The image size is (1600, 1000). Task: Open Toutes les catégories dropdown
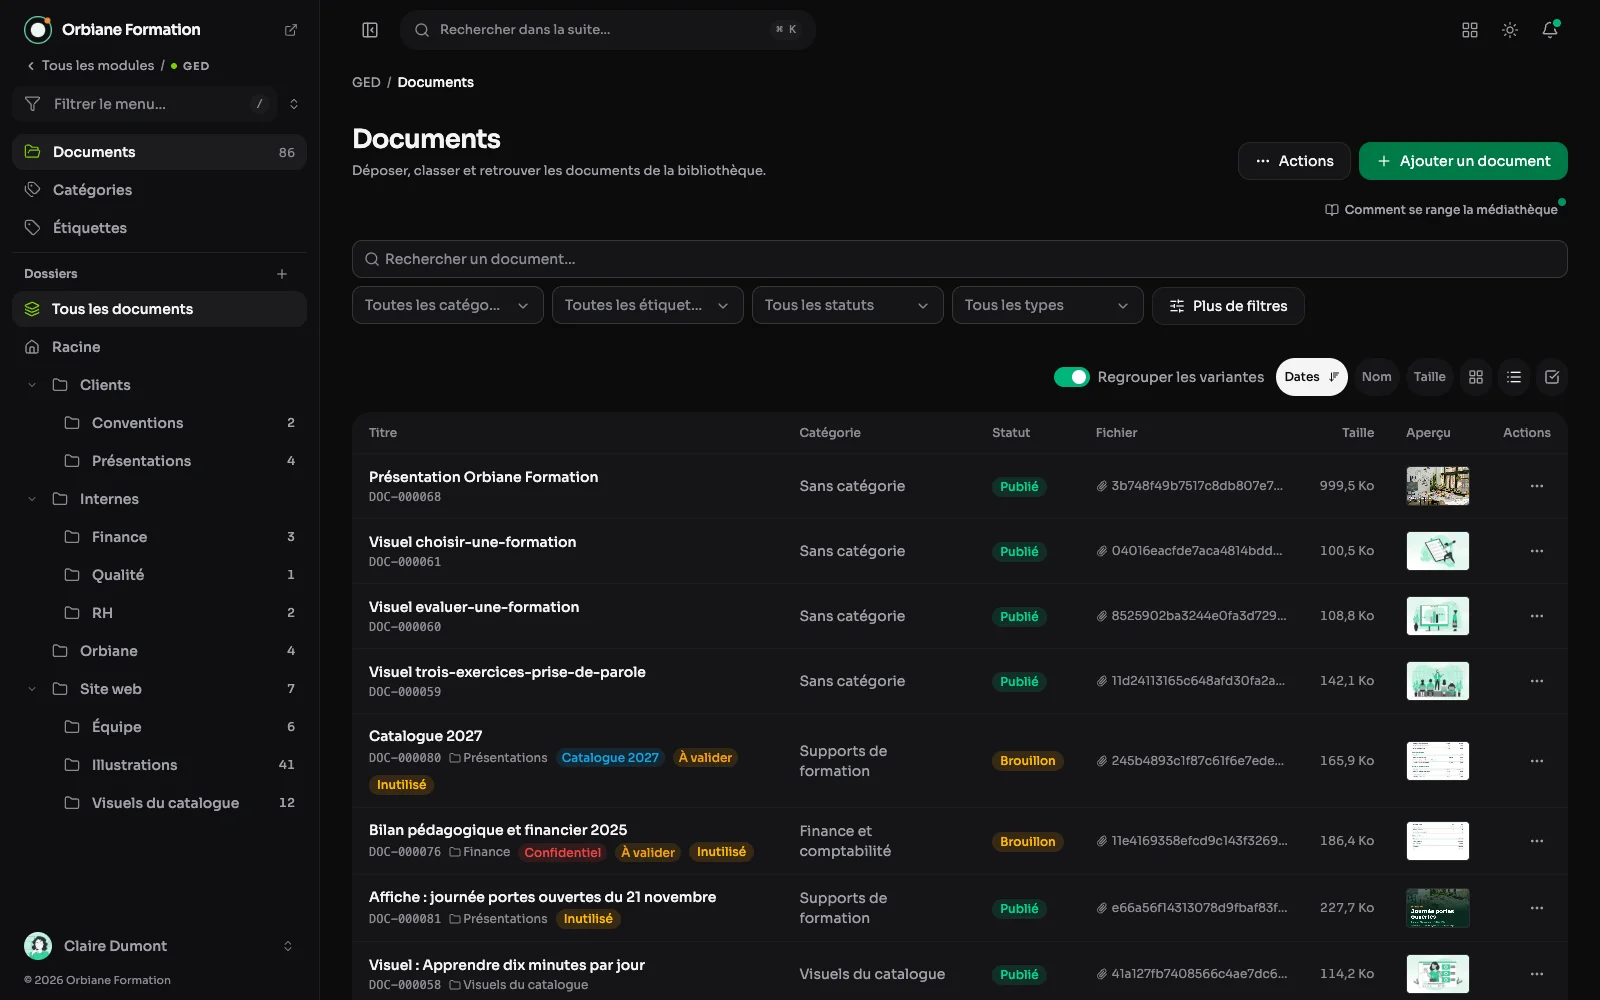[x=448, y=305]
